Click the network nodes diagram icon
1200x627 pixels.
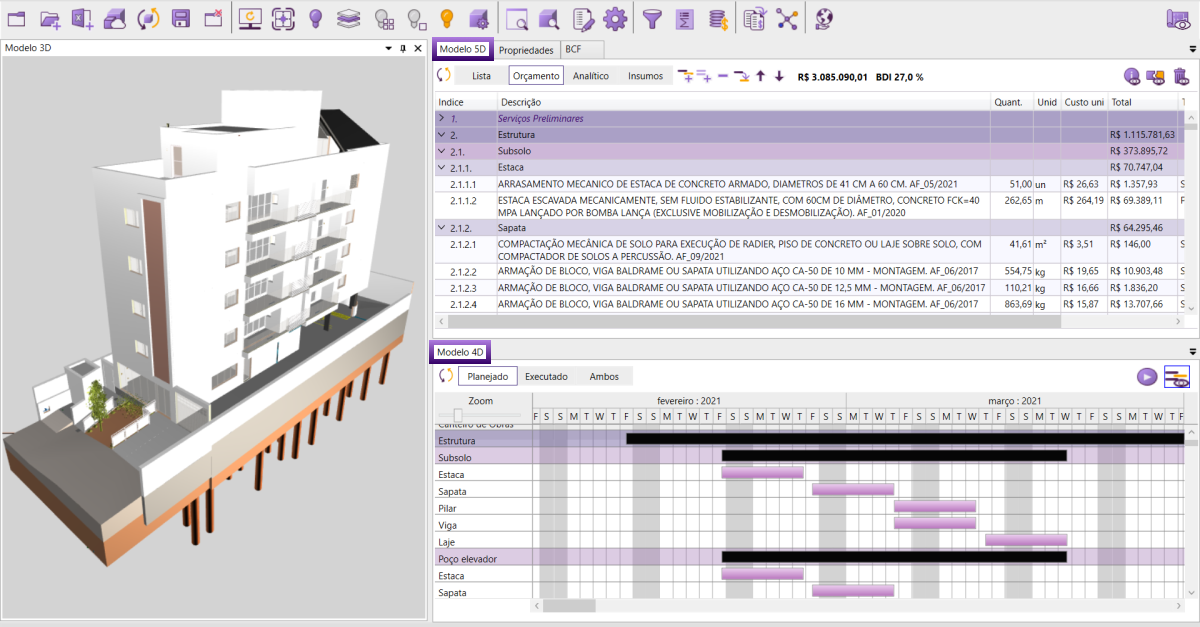coord(787,17)
